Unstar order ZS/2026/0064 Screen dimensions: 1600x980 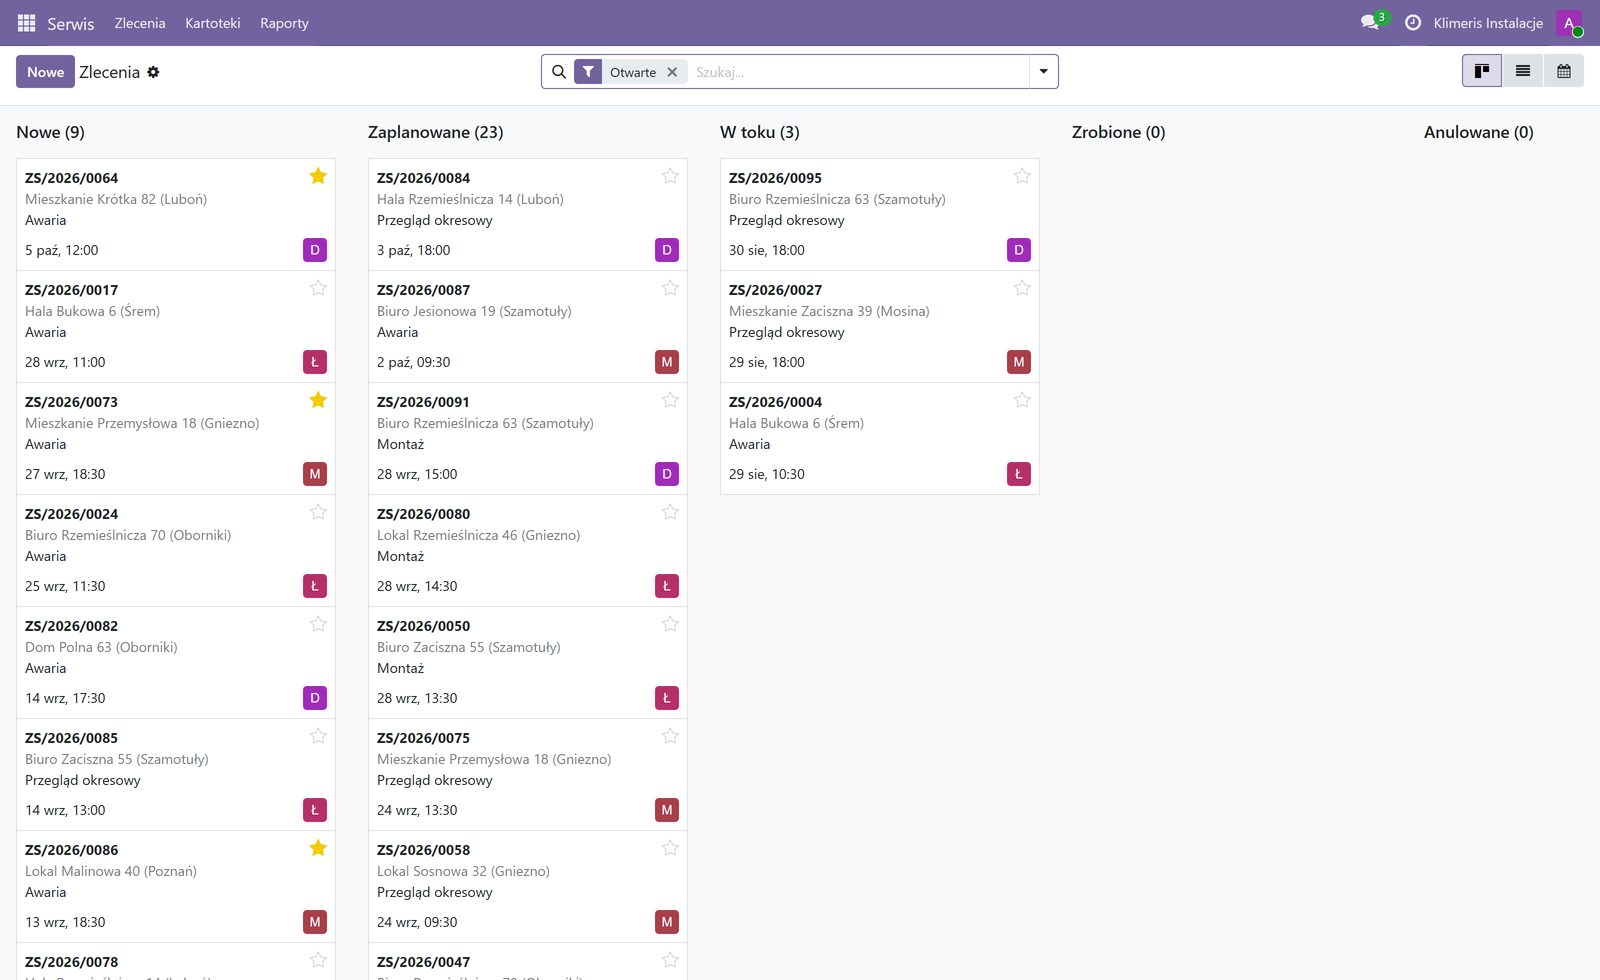pos(318,176)
